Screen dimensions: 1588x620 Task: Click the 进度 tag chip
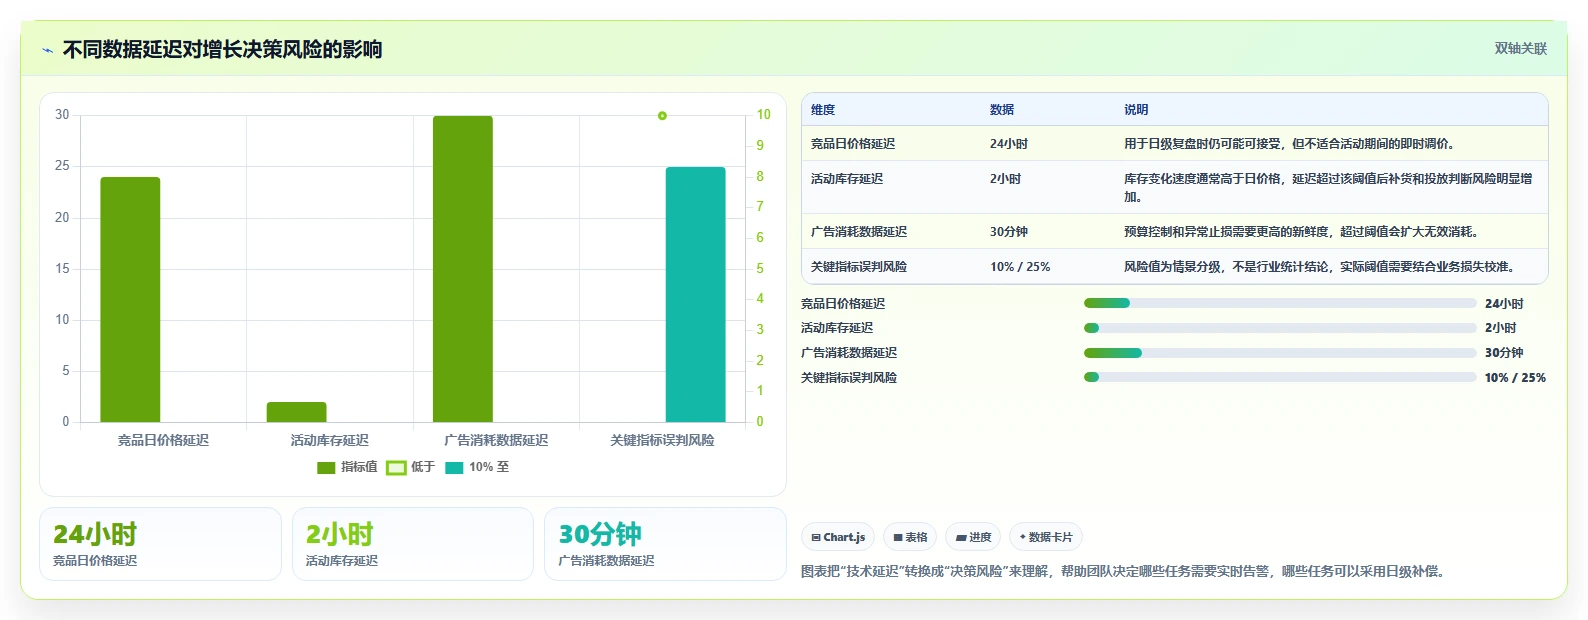pos(973,537)
